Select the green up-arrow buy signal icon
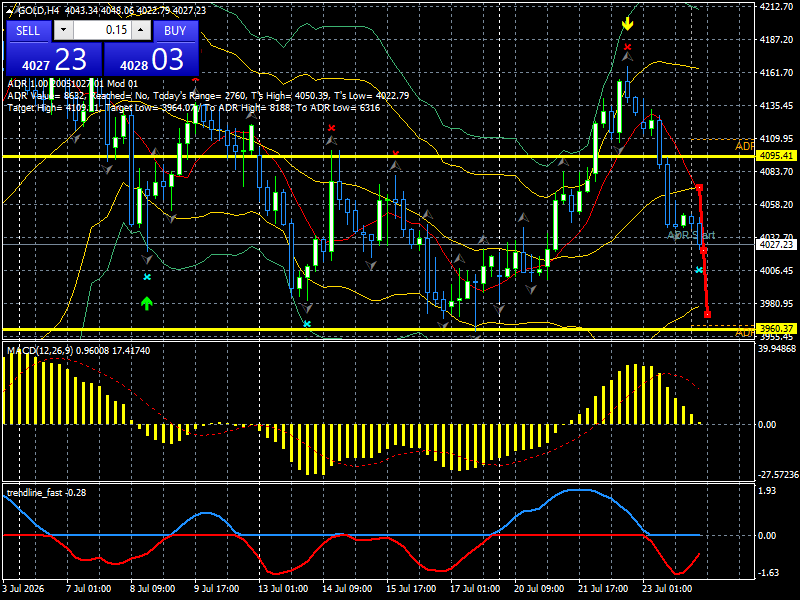Image resolution: width=800 pixels, height=600 pixels. tap(147, 304)
